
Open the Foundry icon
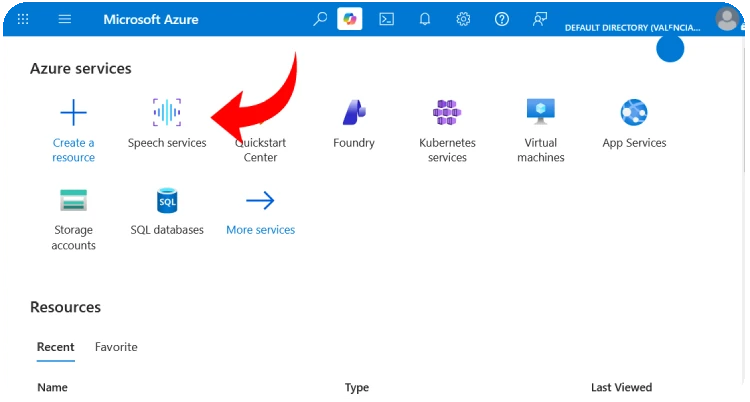[354, 112]
